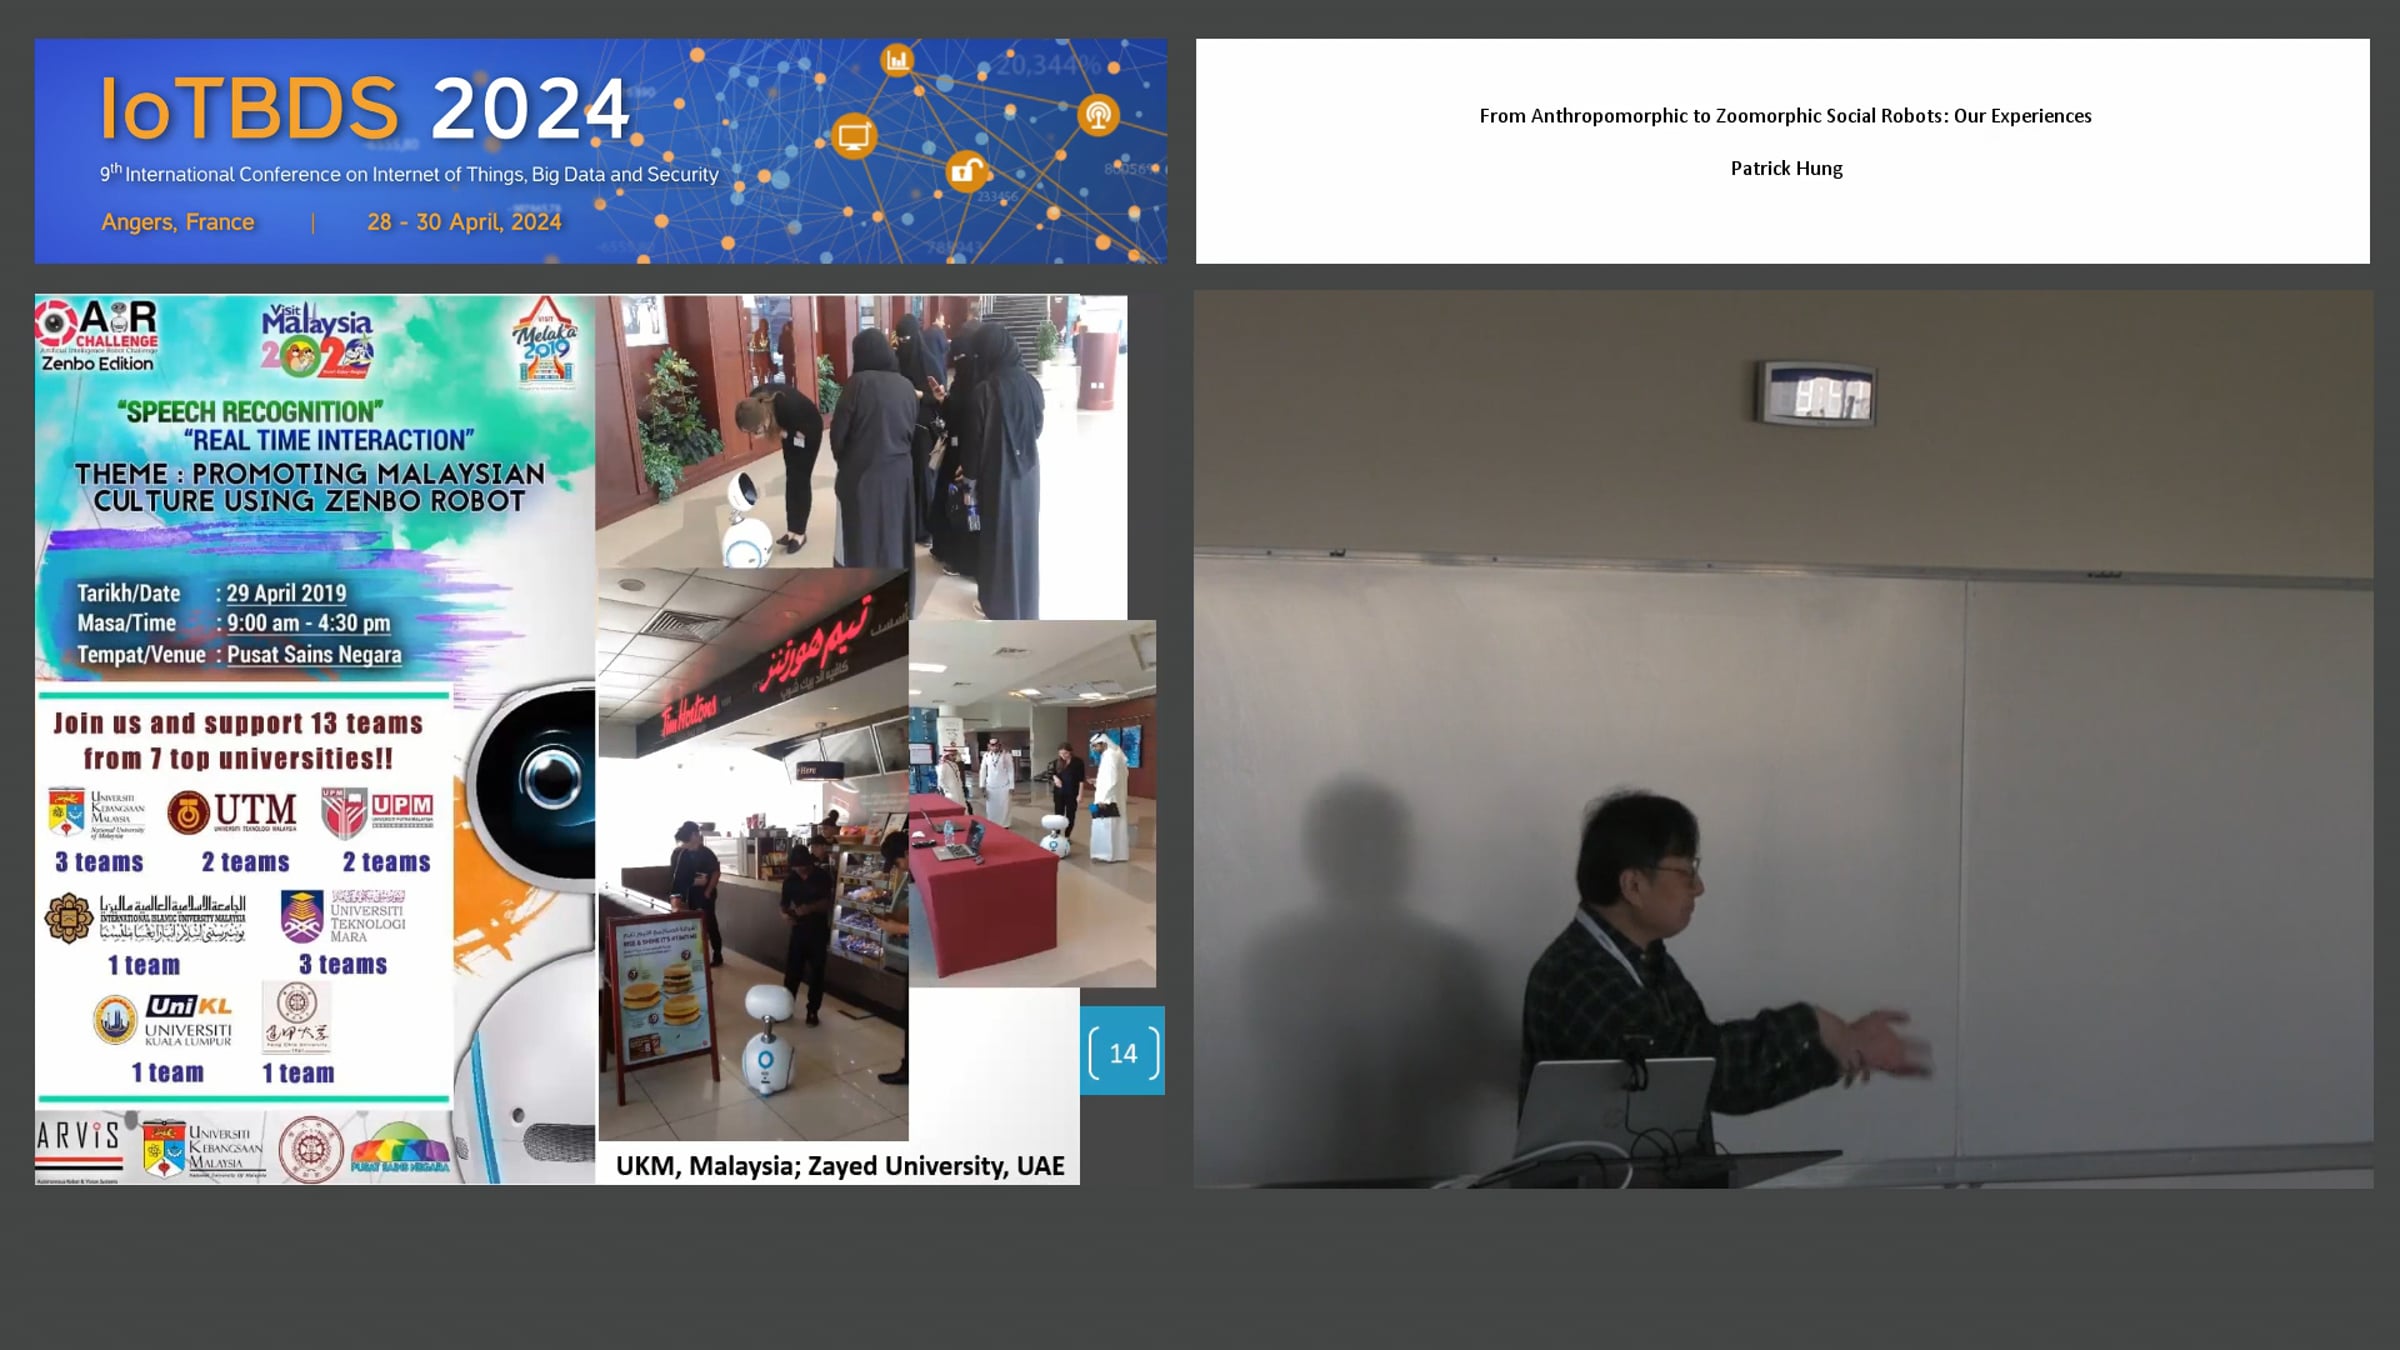Click the UTM university logo

[x=233, y=812]
